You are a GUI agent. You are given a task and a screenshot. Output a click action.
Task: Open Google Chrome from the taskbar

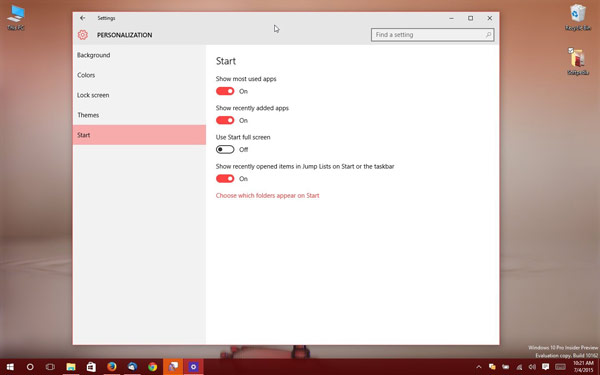tap(152, 367)
